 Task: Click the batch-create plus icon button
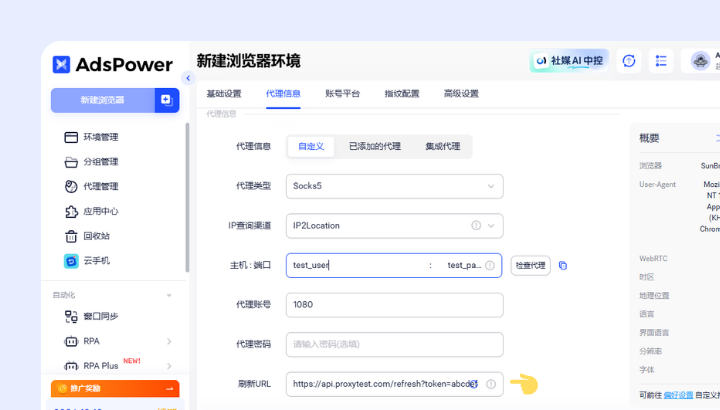(167, 100)
